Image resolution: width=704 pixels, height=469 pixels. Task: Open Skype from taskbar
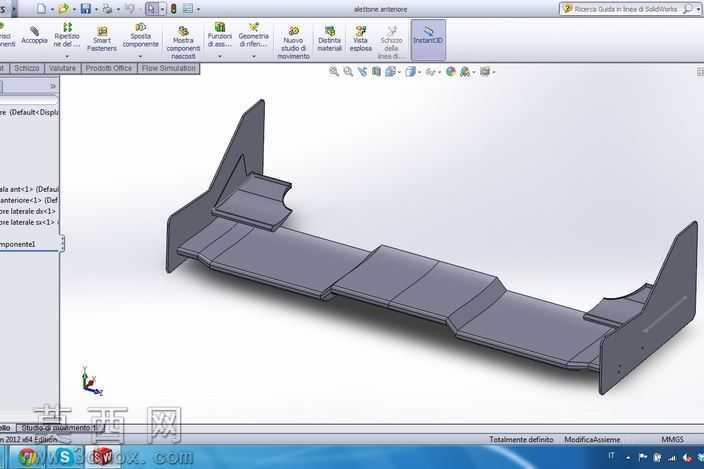pyautogui.click(x=65, y=457)
